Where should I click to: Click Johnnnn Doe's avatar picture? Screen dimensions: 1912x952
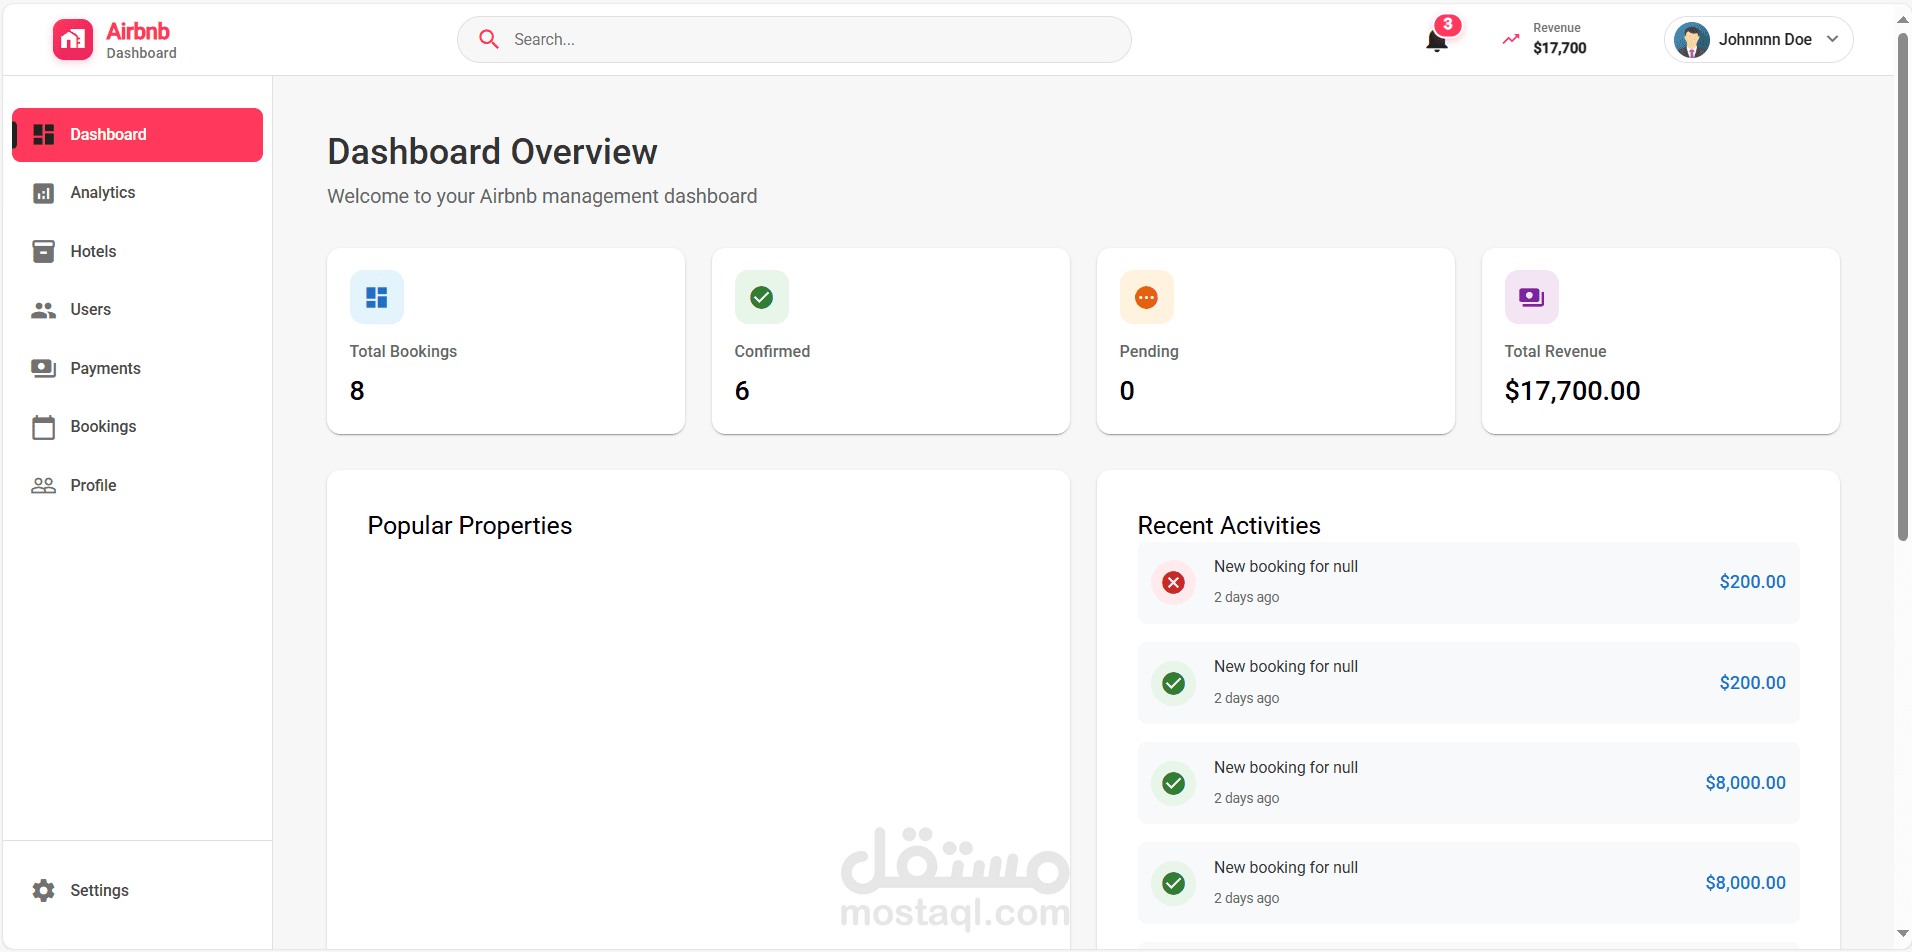coord(1692,40)
